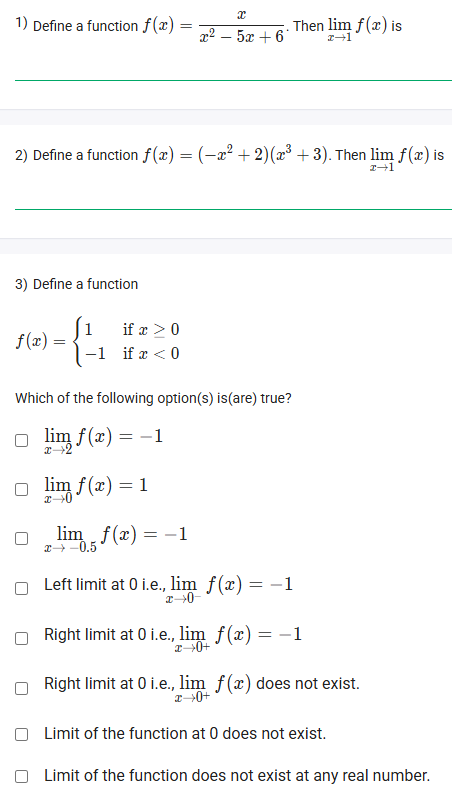452x796 pixels.
Task: Click the 'Left limit at 0 i.e.,' option text
Action: (x=106, y=585)
